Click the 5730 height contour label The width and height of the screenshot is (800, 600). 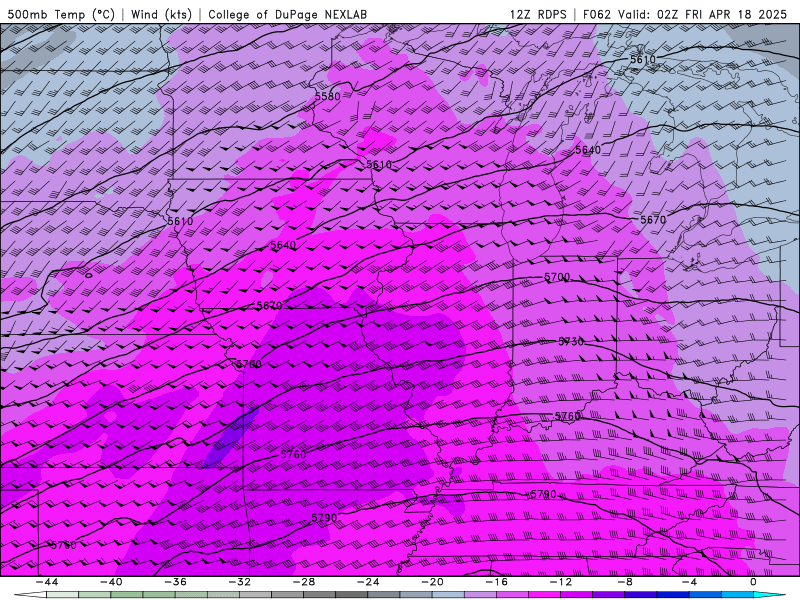click(x=571, y=341)
